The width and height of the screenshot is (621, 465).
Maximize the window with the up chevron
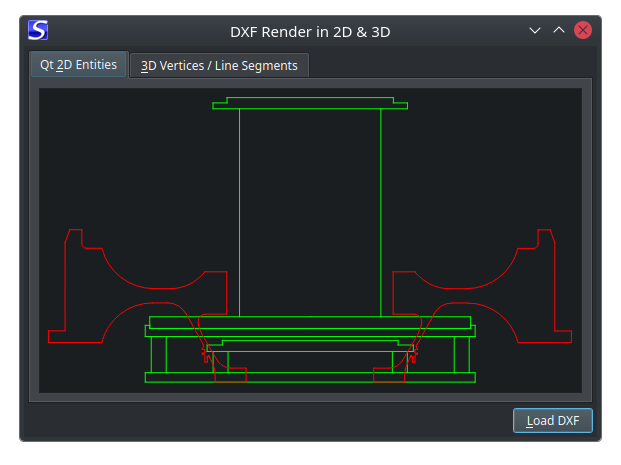(559, 30)
